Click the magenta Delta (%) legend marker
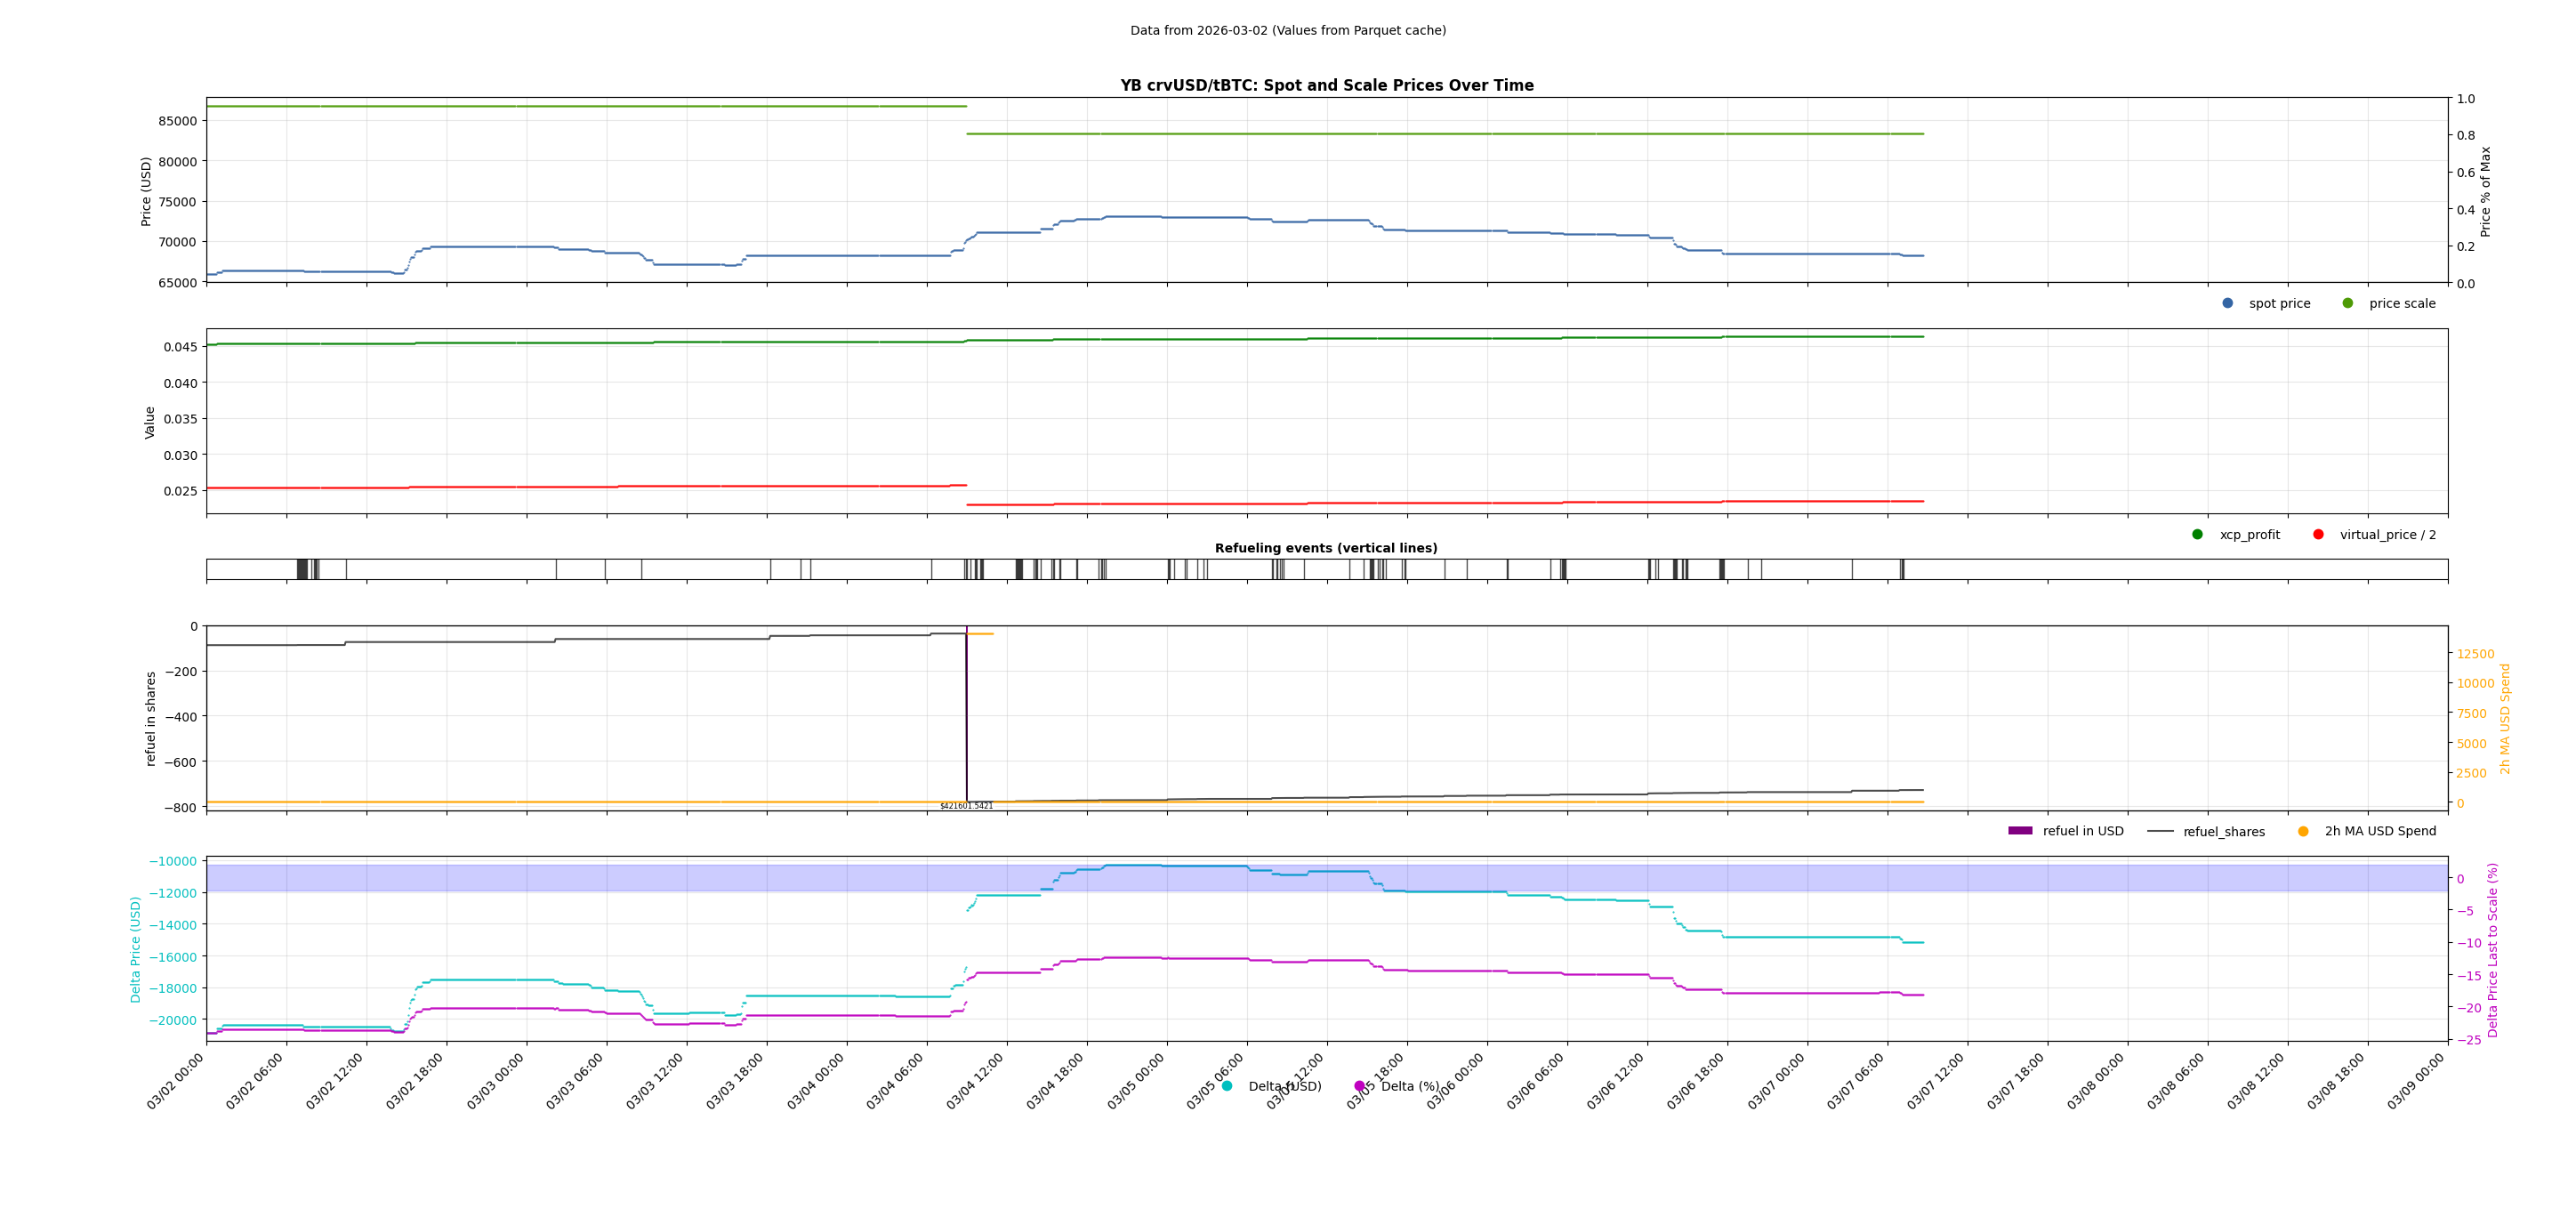2576x1225 pixels. point(1359,1086)
